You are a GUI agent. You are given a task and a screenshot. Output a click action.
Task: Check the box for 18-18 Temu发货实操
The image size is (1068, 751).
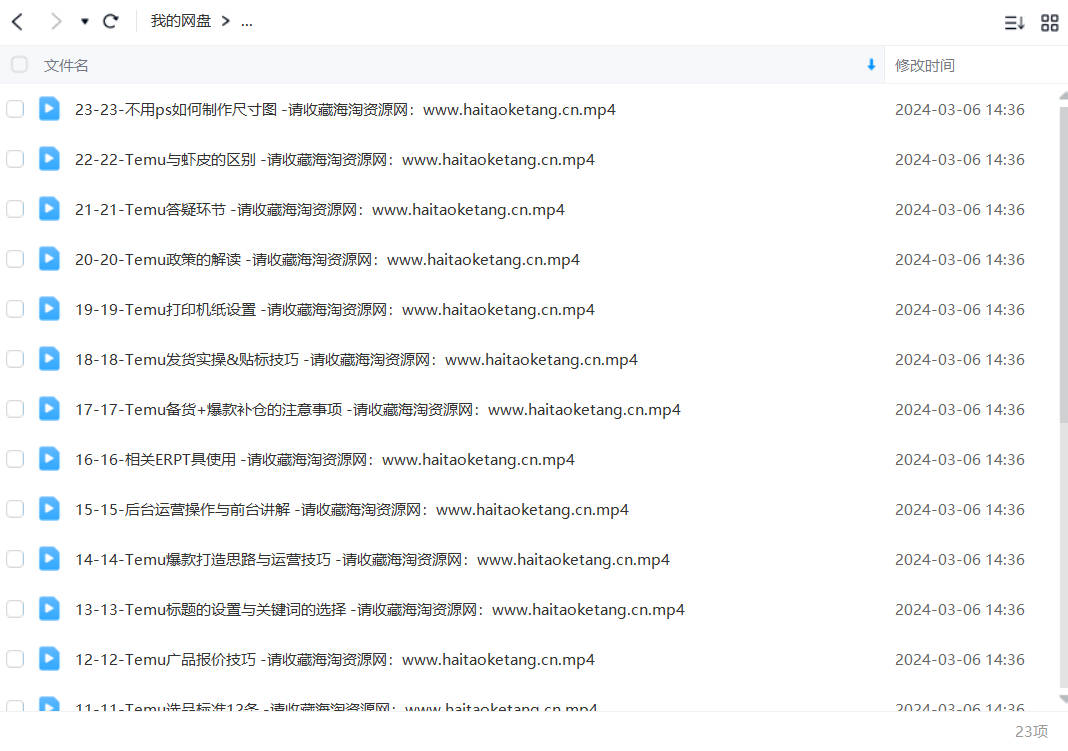tap(15, 359)
